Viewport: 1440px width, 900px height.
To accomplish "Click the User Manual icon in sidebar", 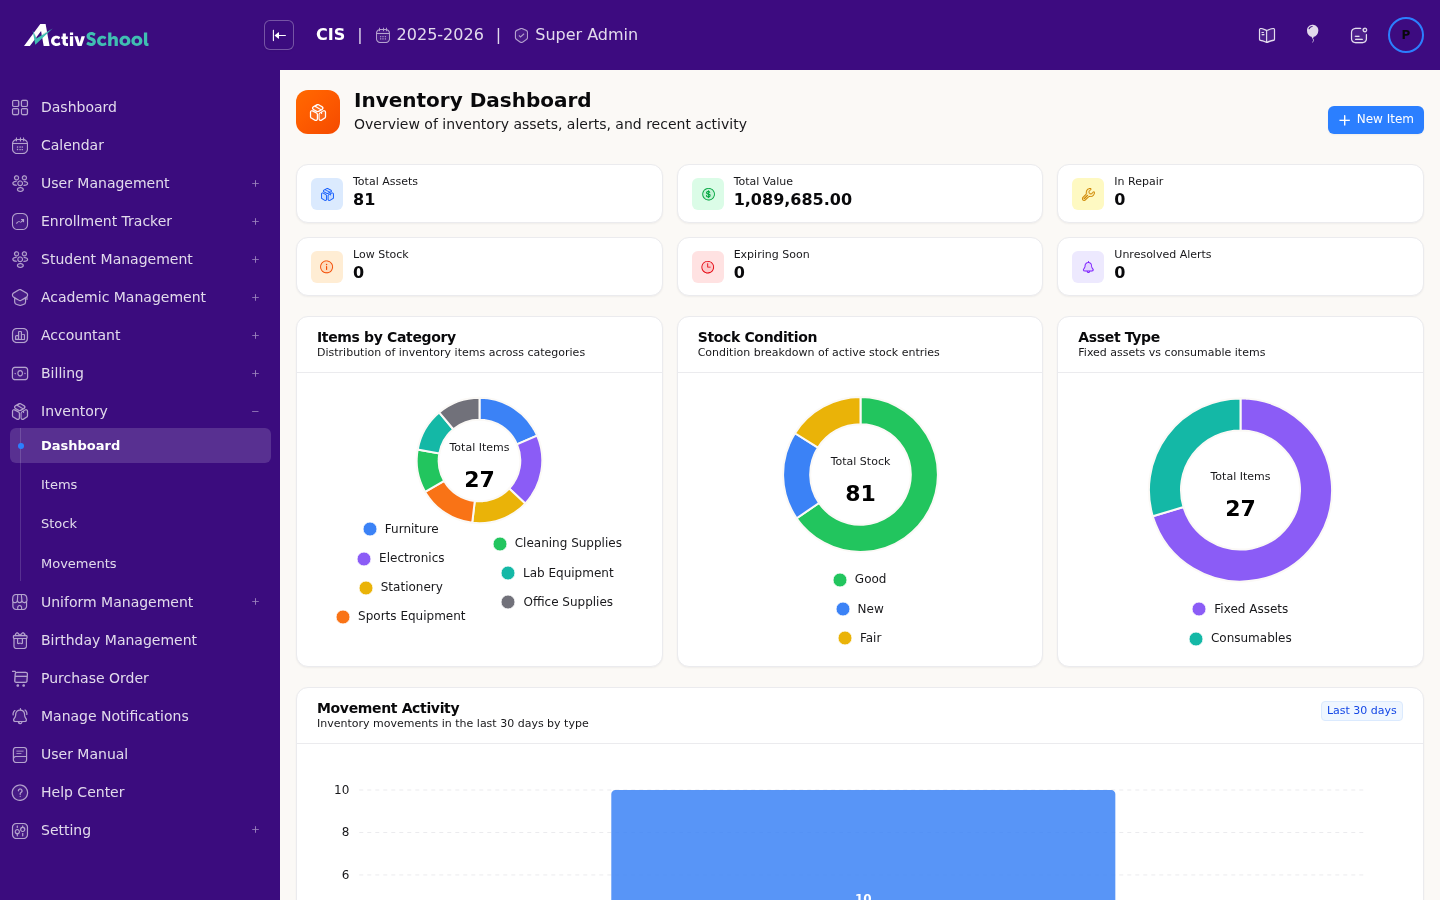I will [x=20, y=754].
